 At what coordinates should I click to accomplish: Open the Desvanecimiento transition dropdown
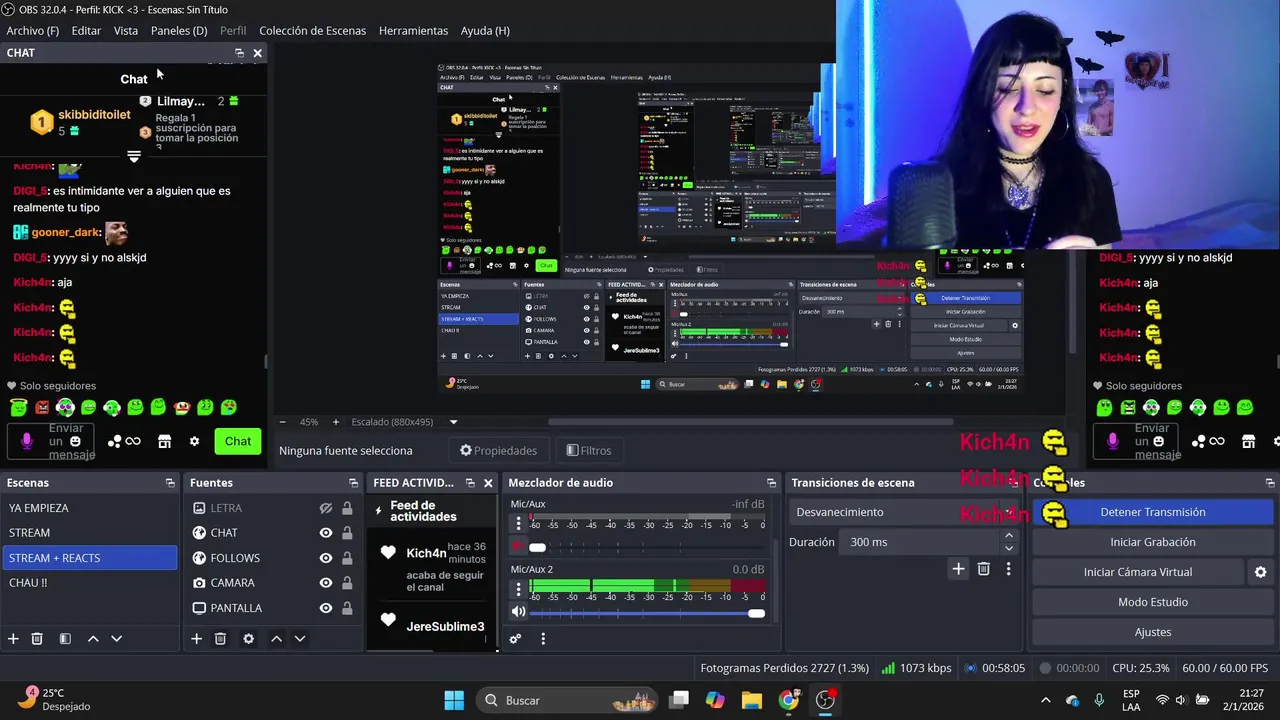coord(906,512)
